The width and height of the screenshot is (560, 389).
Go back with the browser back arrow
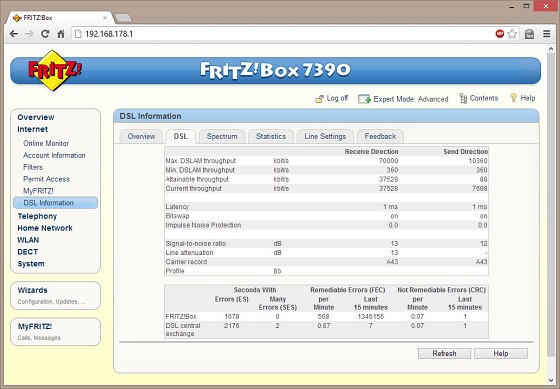[14, 34]
